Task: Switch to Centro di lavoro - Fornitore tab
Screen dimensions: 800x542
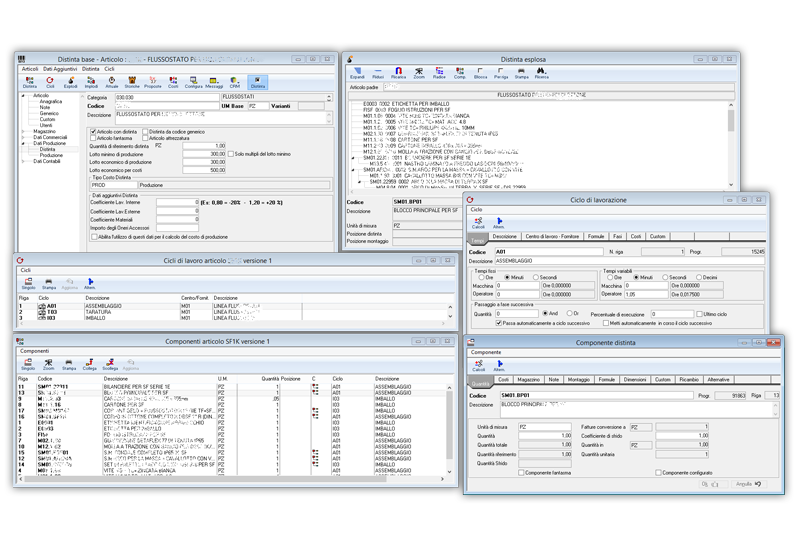Action: point(552,236)
